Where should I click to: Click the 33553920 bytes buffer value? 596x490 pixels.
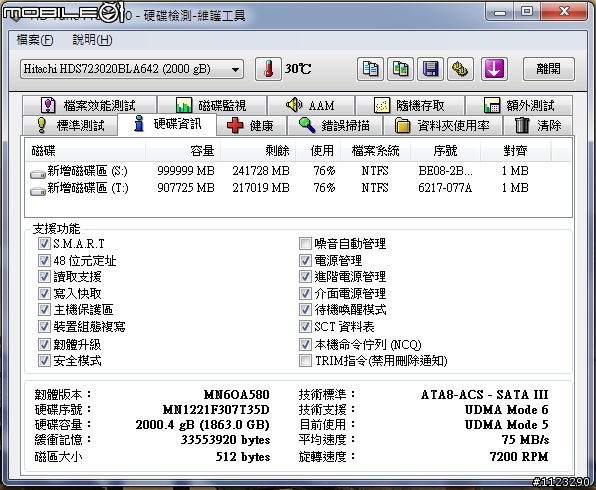pyautogui.click(x=225, y=440)
